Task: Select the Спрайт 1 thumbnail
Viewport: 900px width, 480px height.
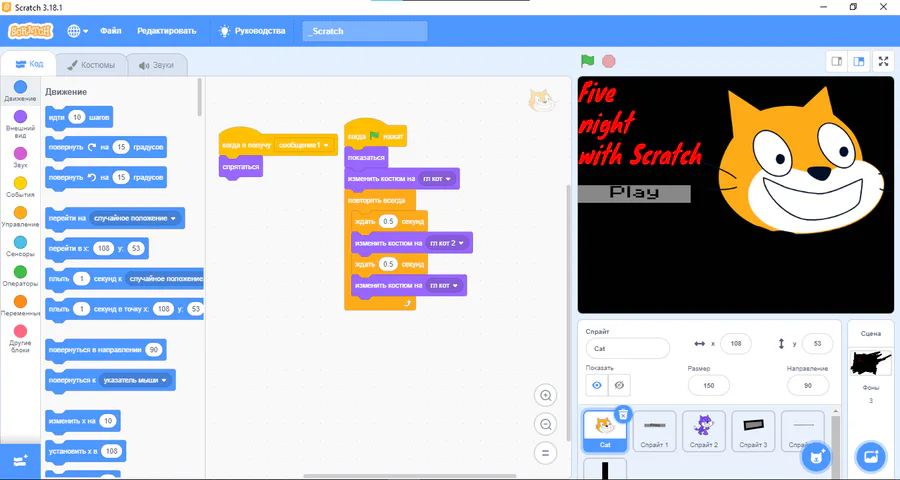Action: pos(654,431)
